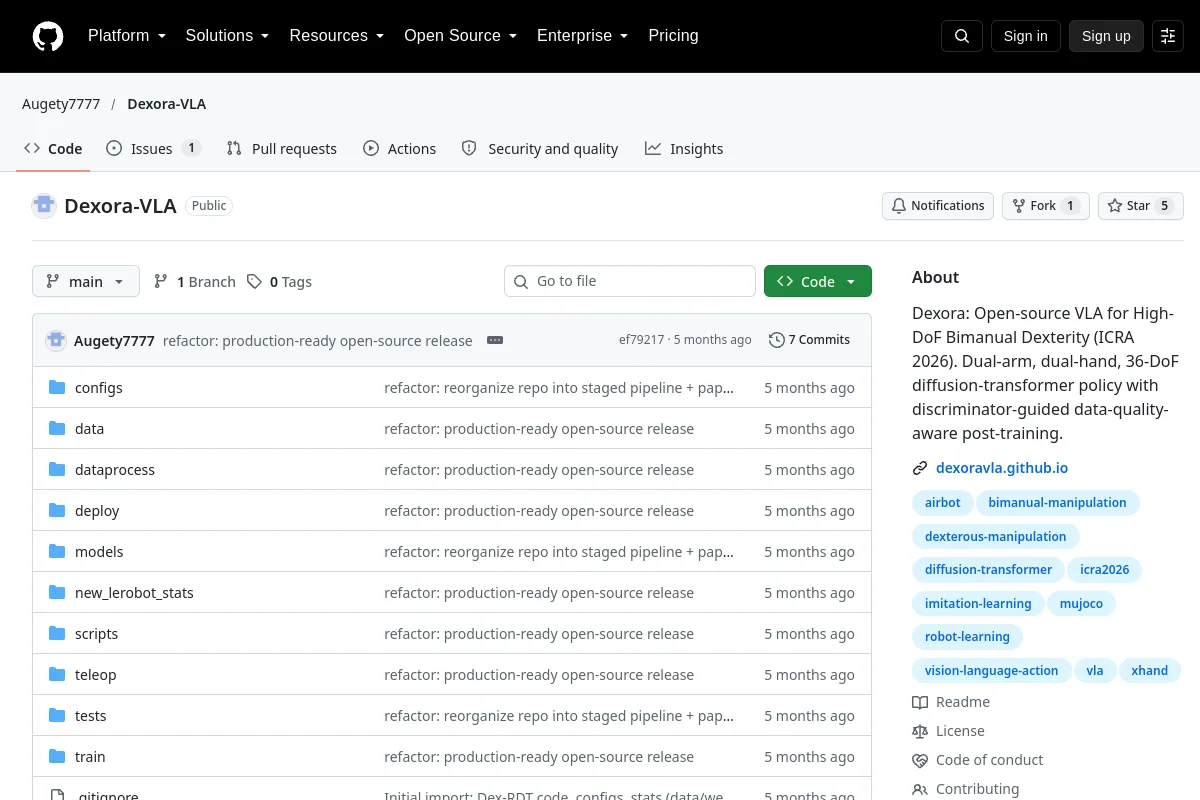
Task: Click the Readme book icon
Action: point(920,702)
